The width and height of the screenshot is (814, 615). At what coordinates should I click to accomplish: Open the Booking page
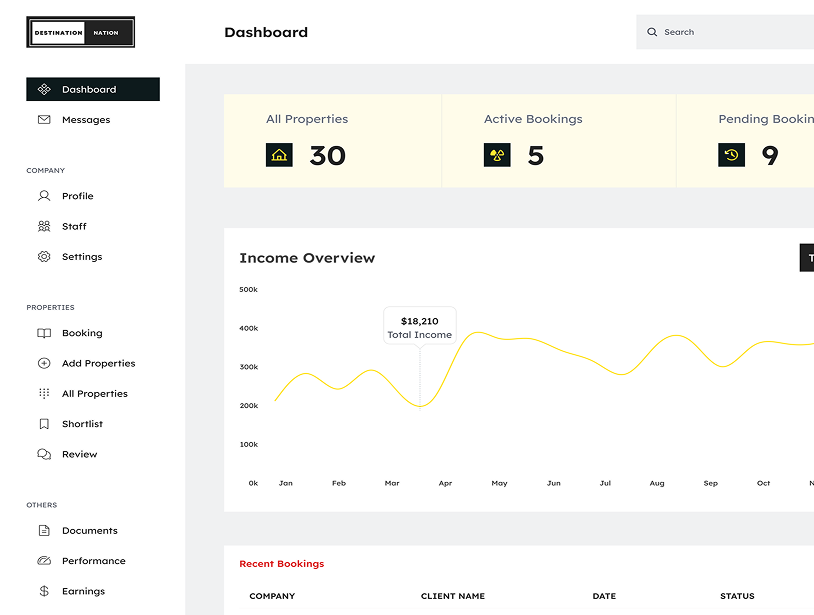(x=81, y=333)
